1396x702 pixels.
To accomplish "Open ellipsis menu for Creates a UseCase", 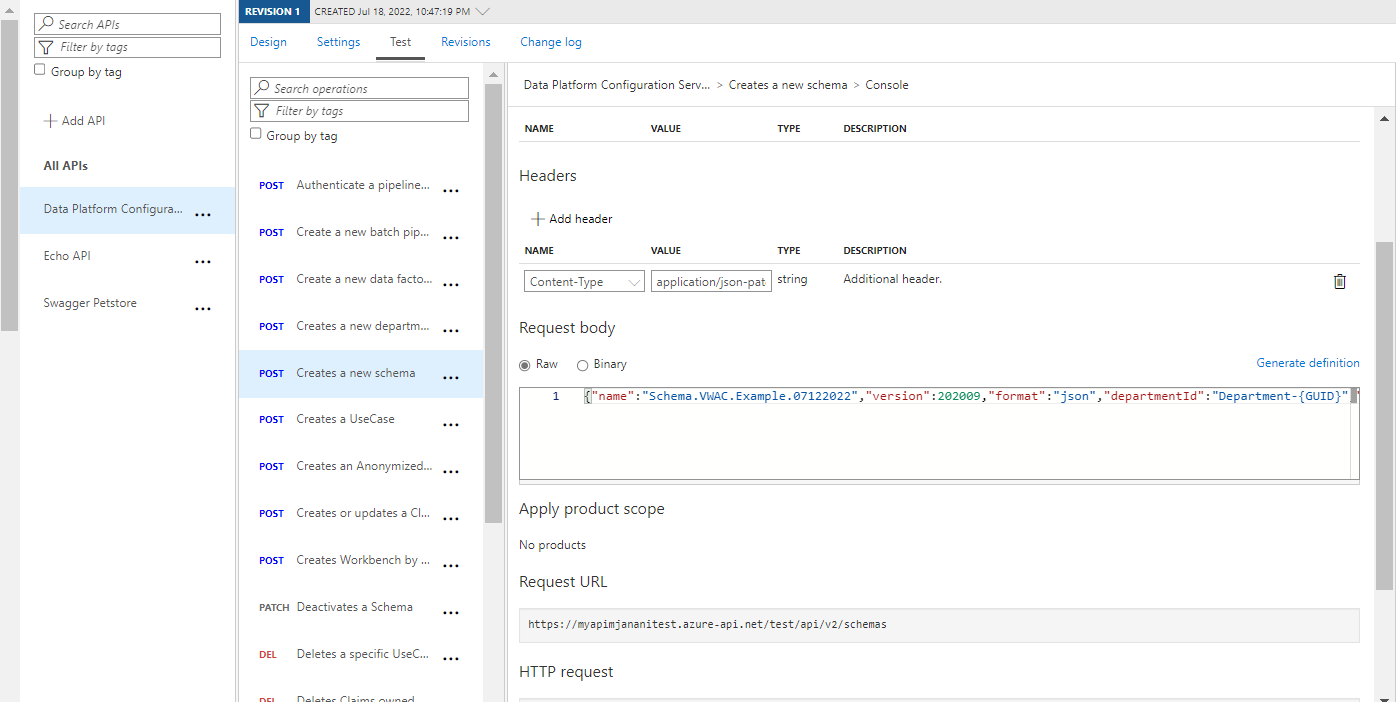I will click(451, 425).
